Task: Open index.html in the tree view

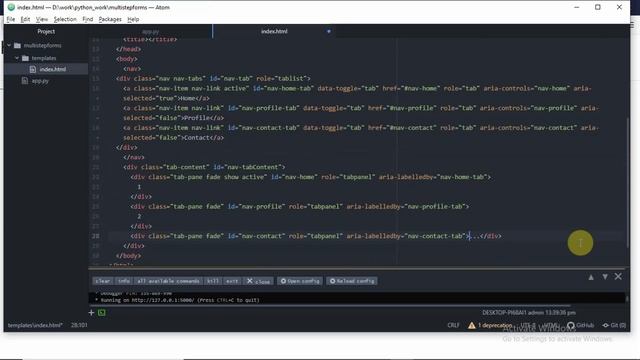Action: pyautogui.click(x=53, y=69)
